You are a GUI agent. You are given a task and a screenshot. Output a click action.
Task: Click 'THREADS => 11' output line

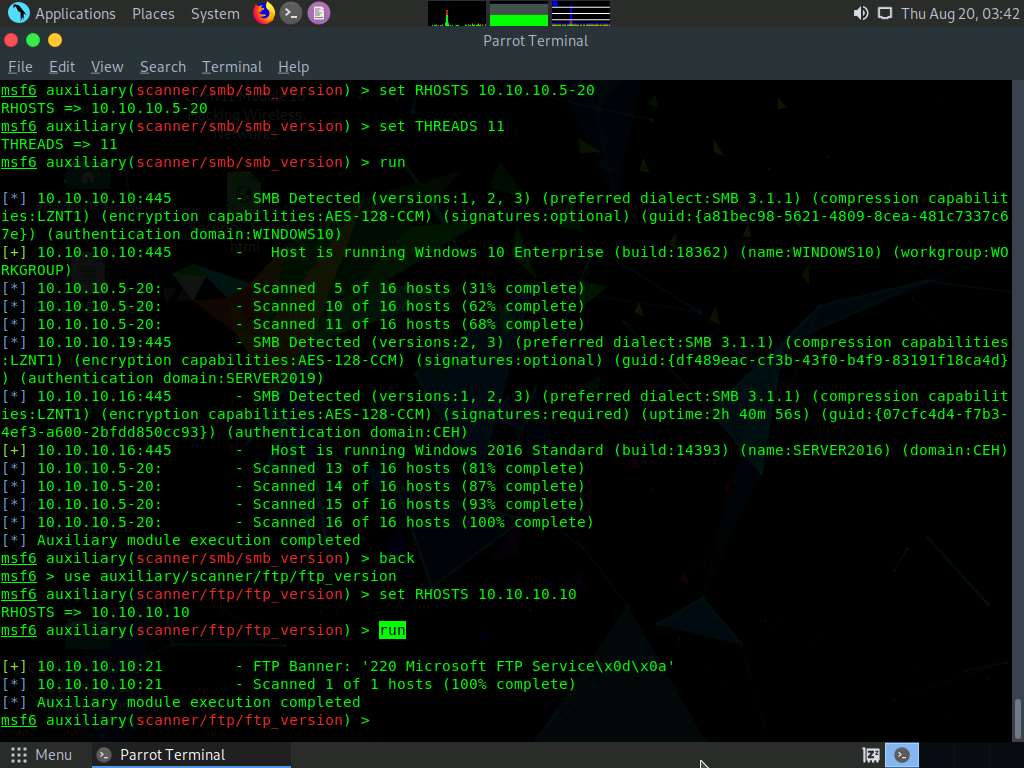59,144
